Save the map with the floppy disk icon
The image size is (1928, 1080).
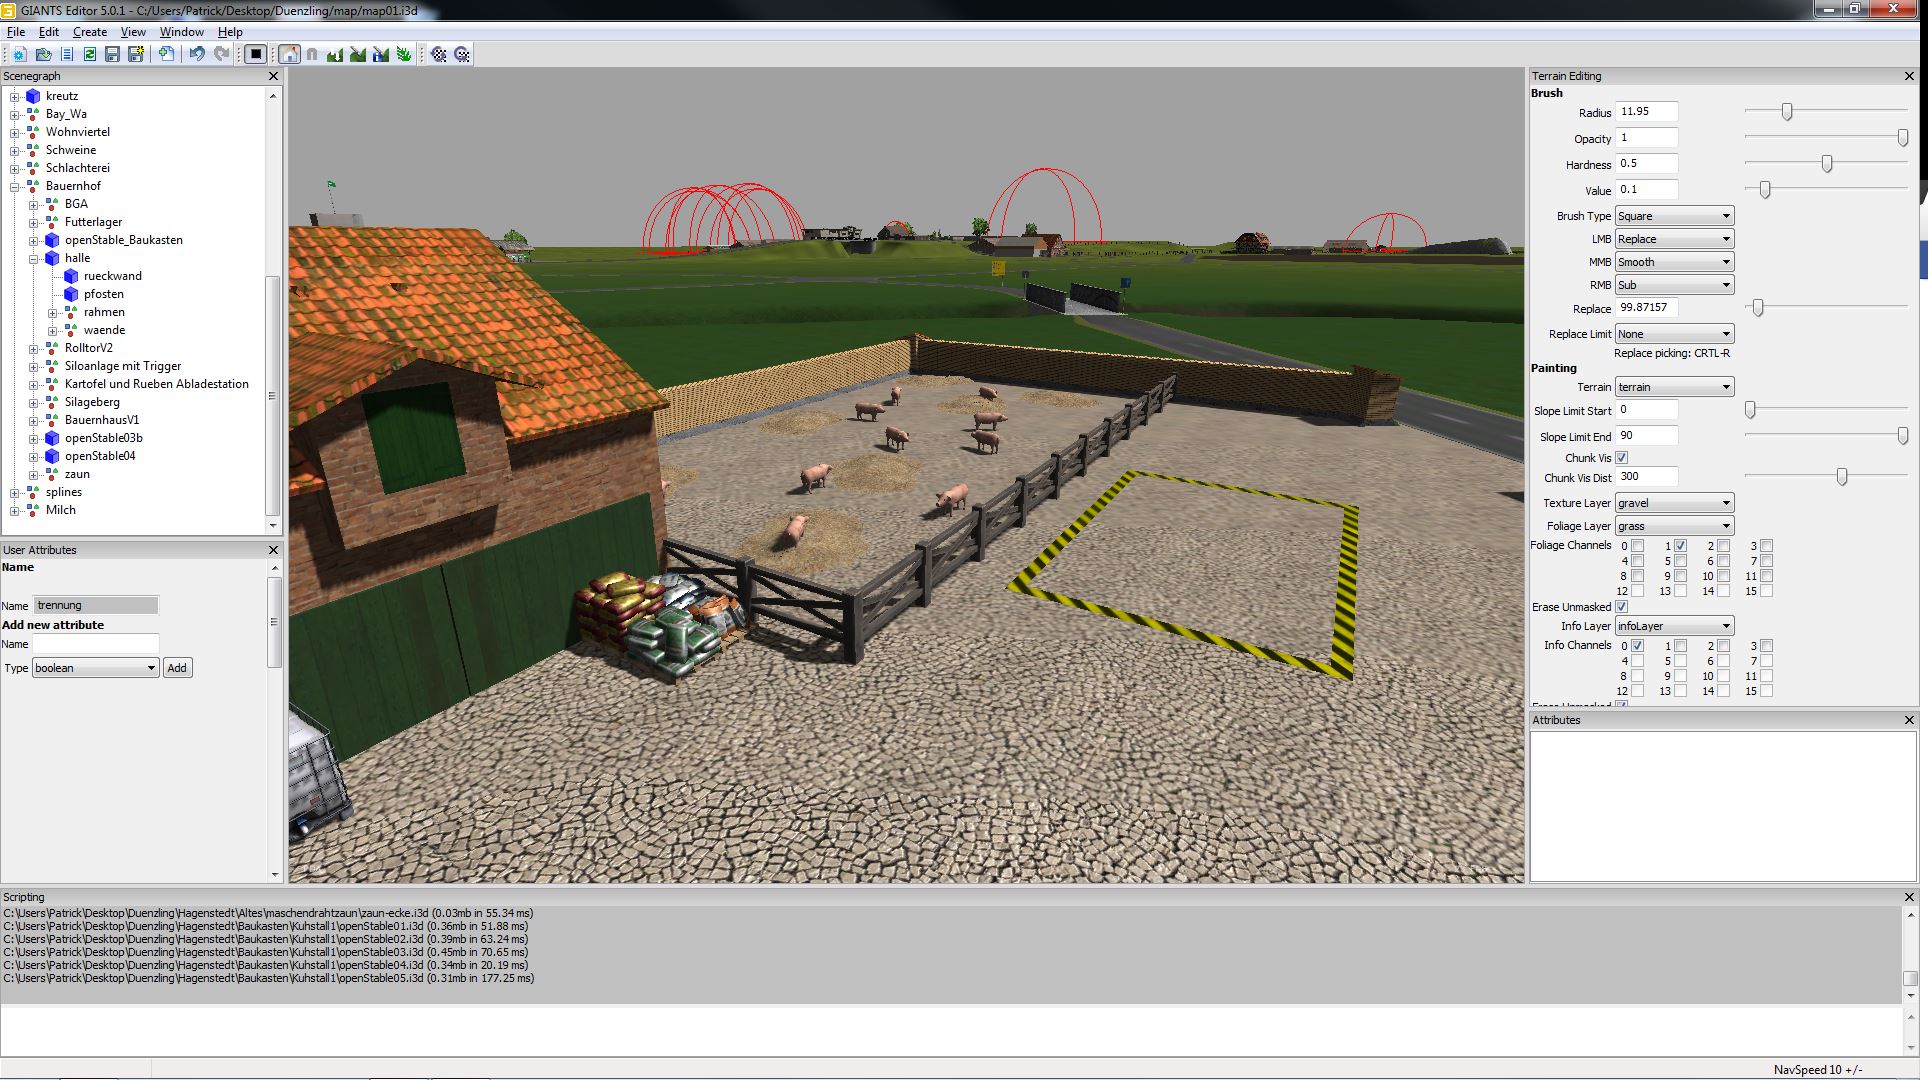click(x=112, y=54)
